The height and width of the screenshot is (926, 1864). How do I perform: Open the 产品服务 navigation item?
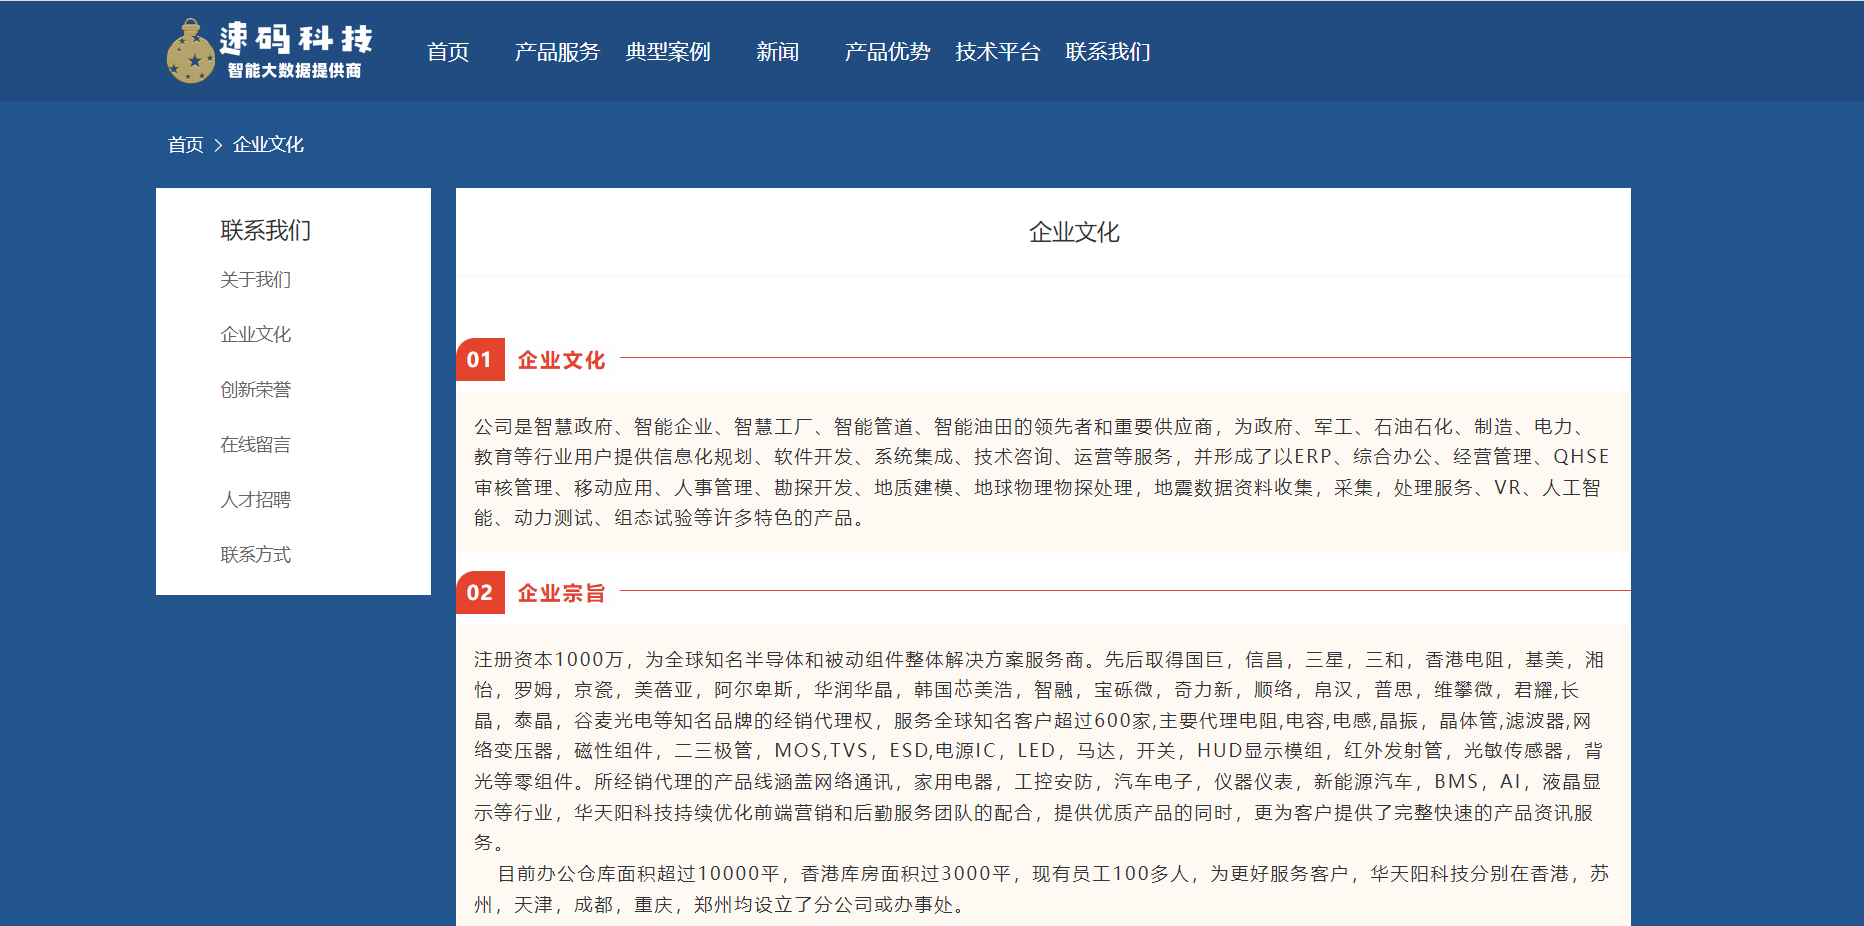pyautogui.click(x=557, y=52)
